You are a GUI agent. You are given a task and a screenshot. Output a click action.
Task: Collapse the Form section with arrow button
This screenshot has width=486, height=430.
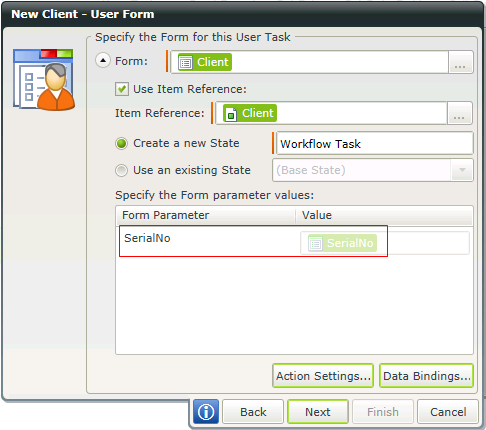pyautogui.click(x=103, y=61)
